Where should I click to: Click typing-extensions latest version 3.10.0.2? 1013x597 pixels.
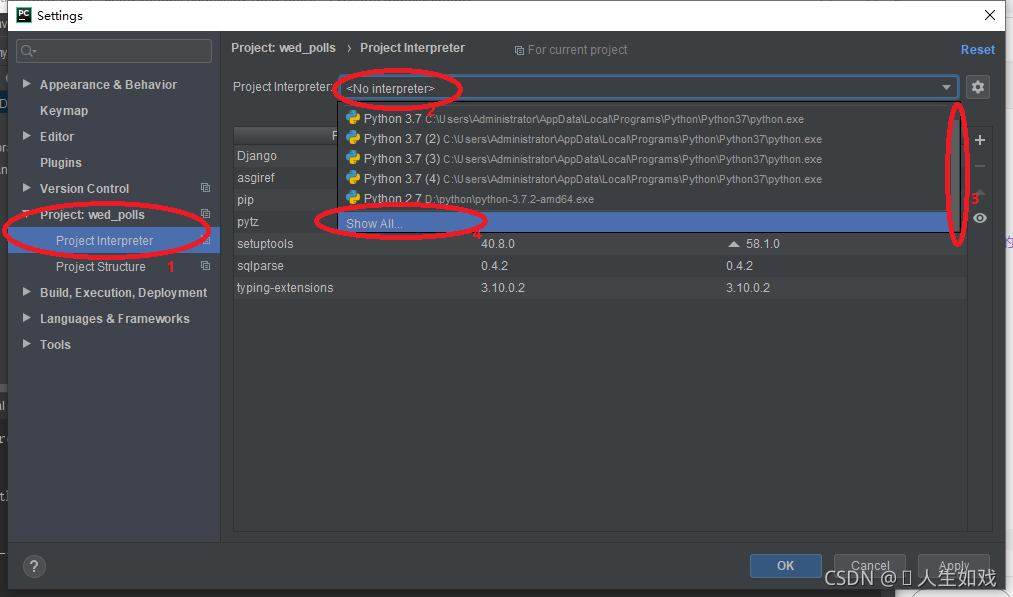[747, 288]
